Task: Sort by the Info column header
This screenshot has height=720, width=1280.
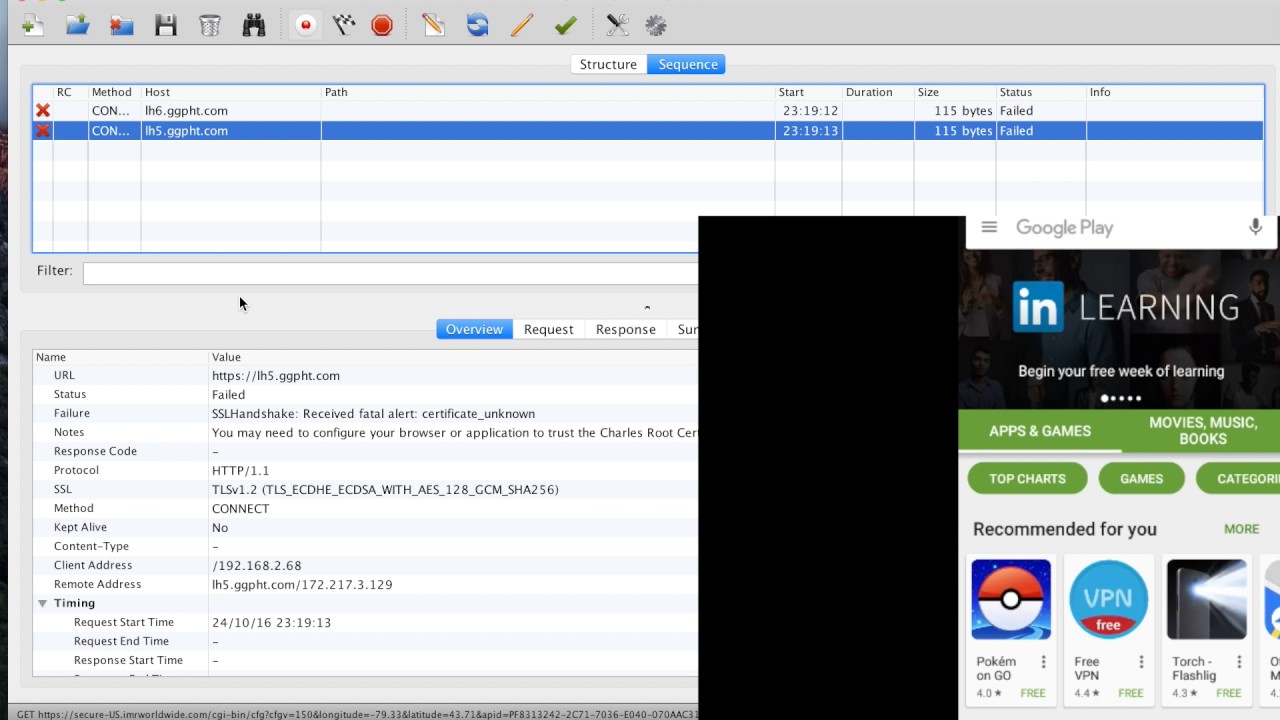Action: pyautogui.click(x=1174, y=92)
